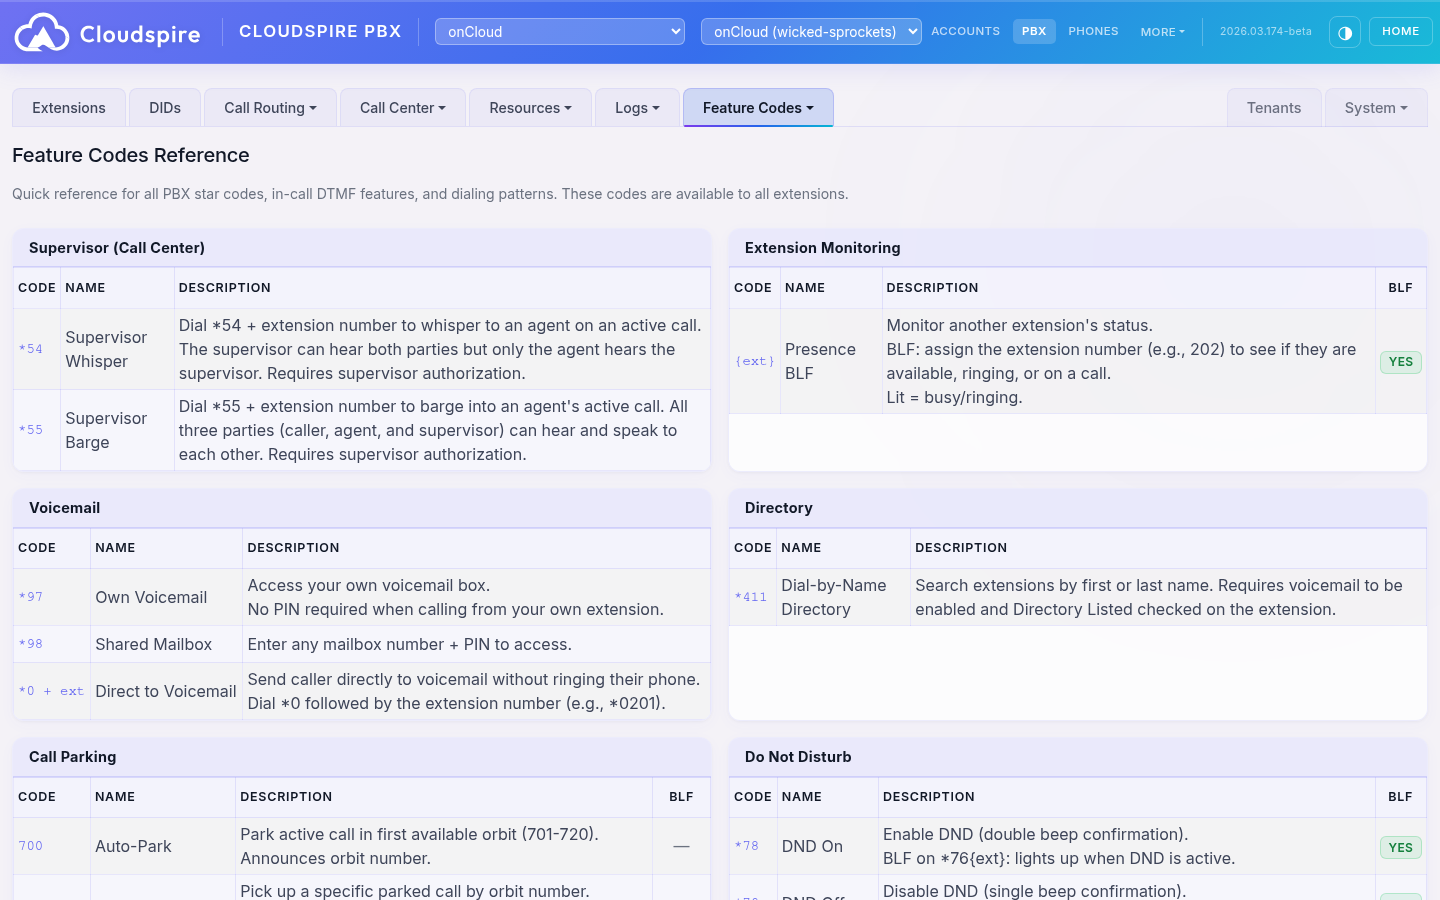Expand the MORE menu in the header
1440x900 pixels.
tap(1162, 31)
